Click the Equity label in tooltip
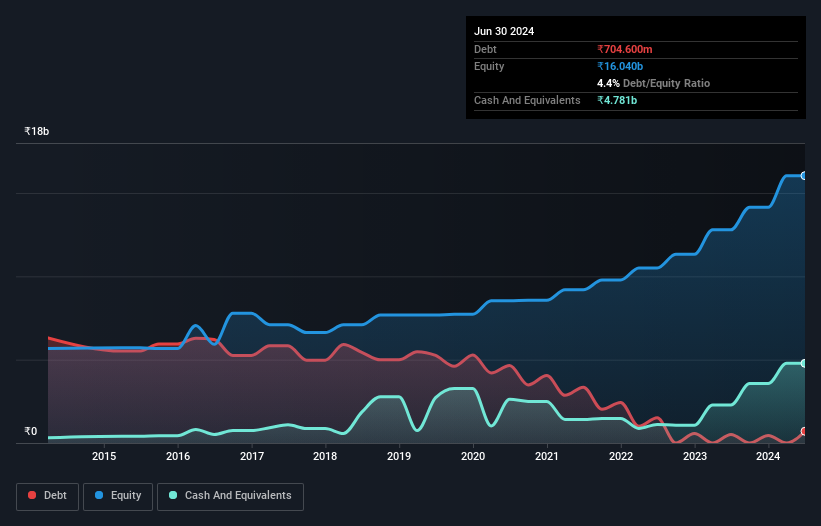Image resolution: width=821 pixels, height=526 pixels. tap(489, 66)
